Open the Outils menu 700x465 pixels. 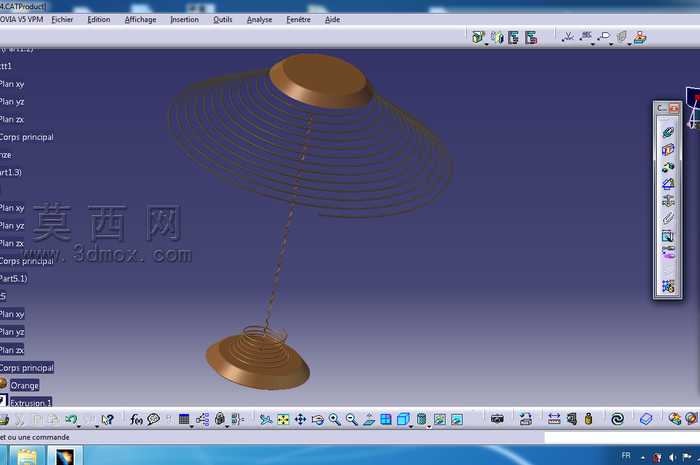pyautogui.click(x=222, y=20)
